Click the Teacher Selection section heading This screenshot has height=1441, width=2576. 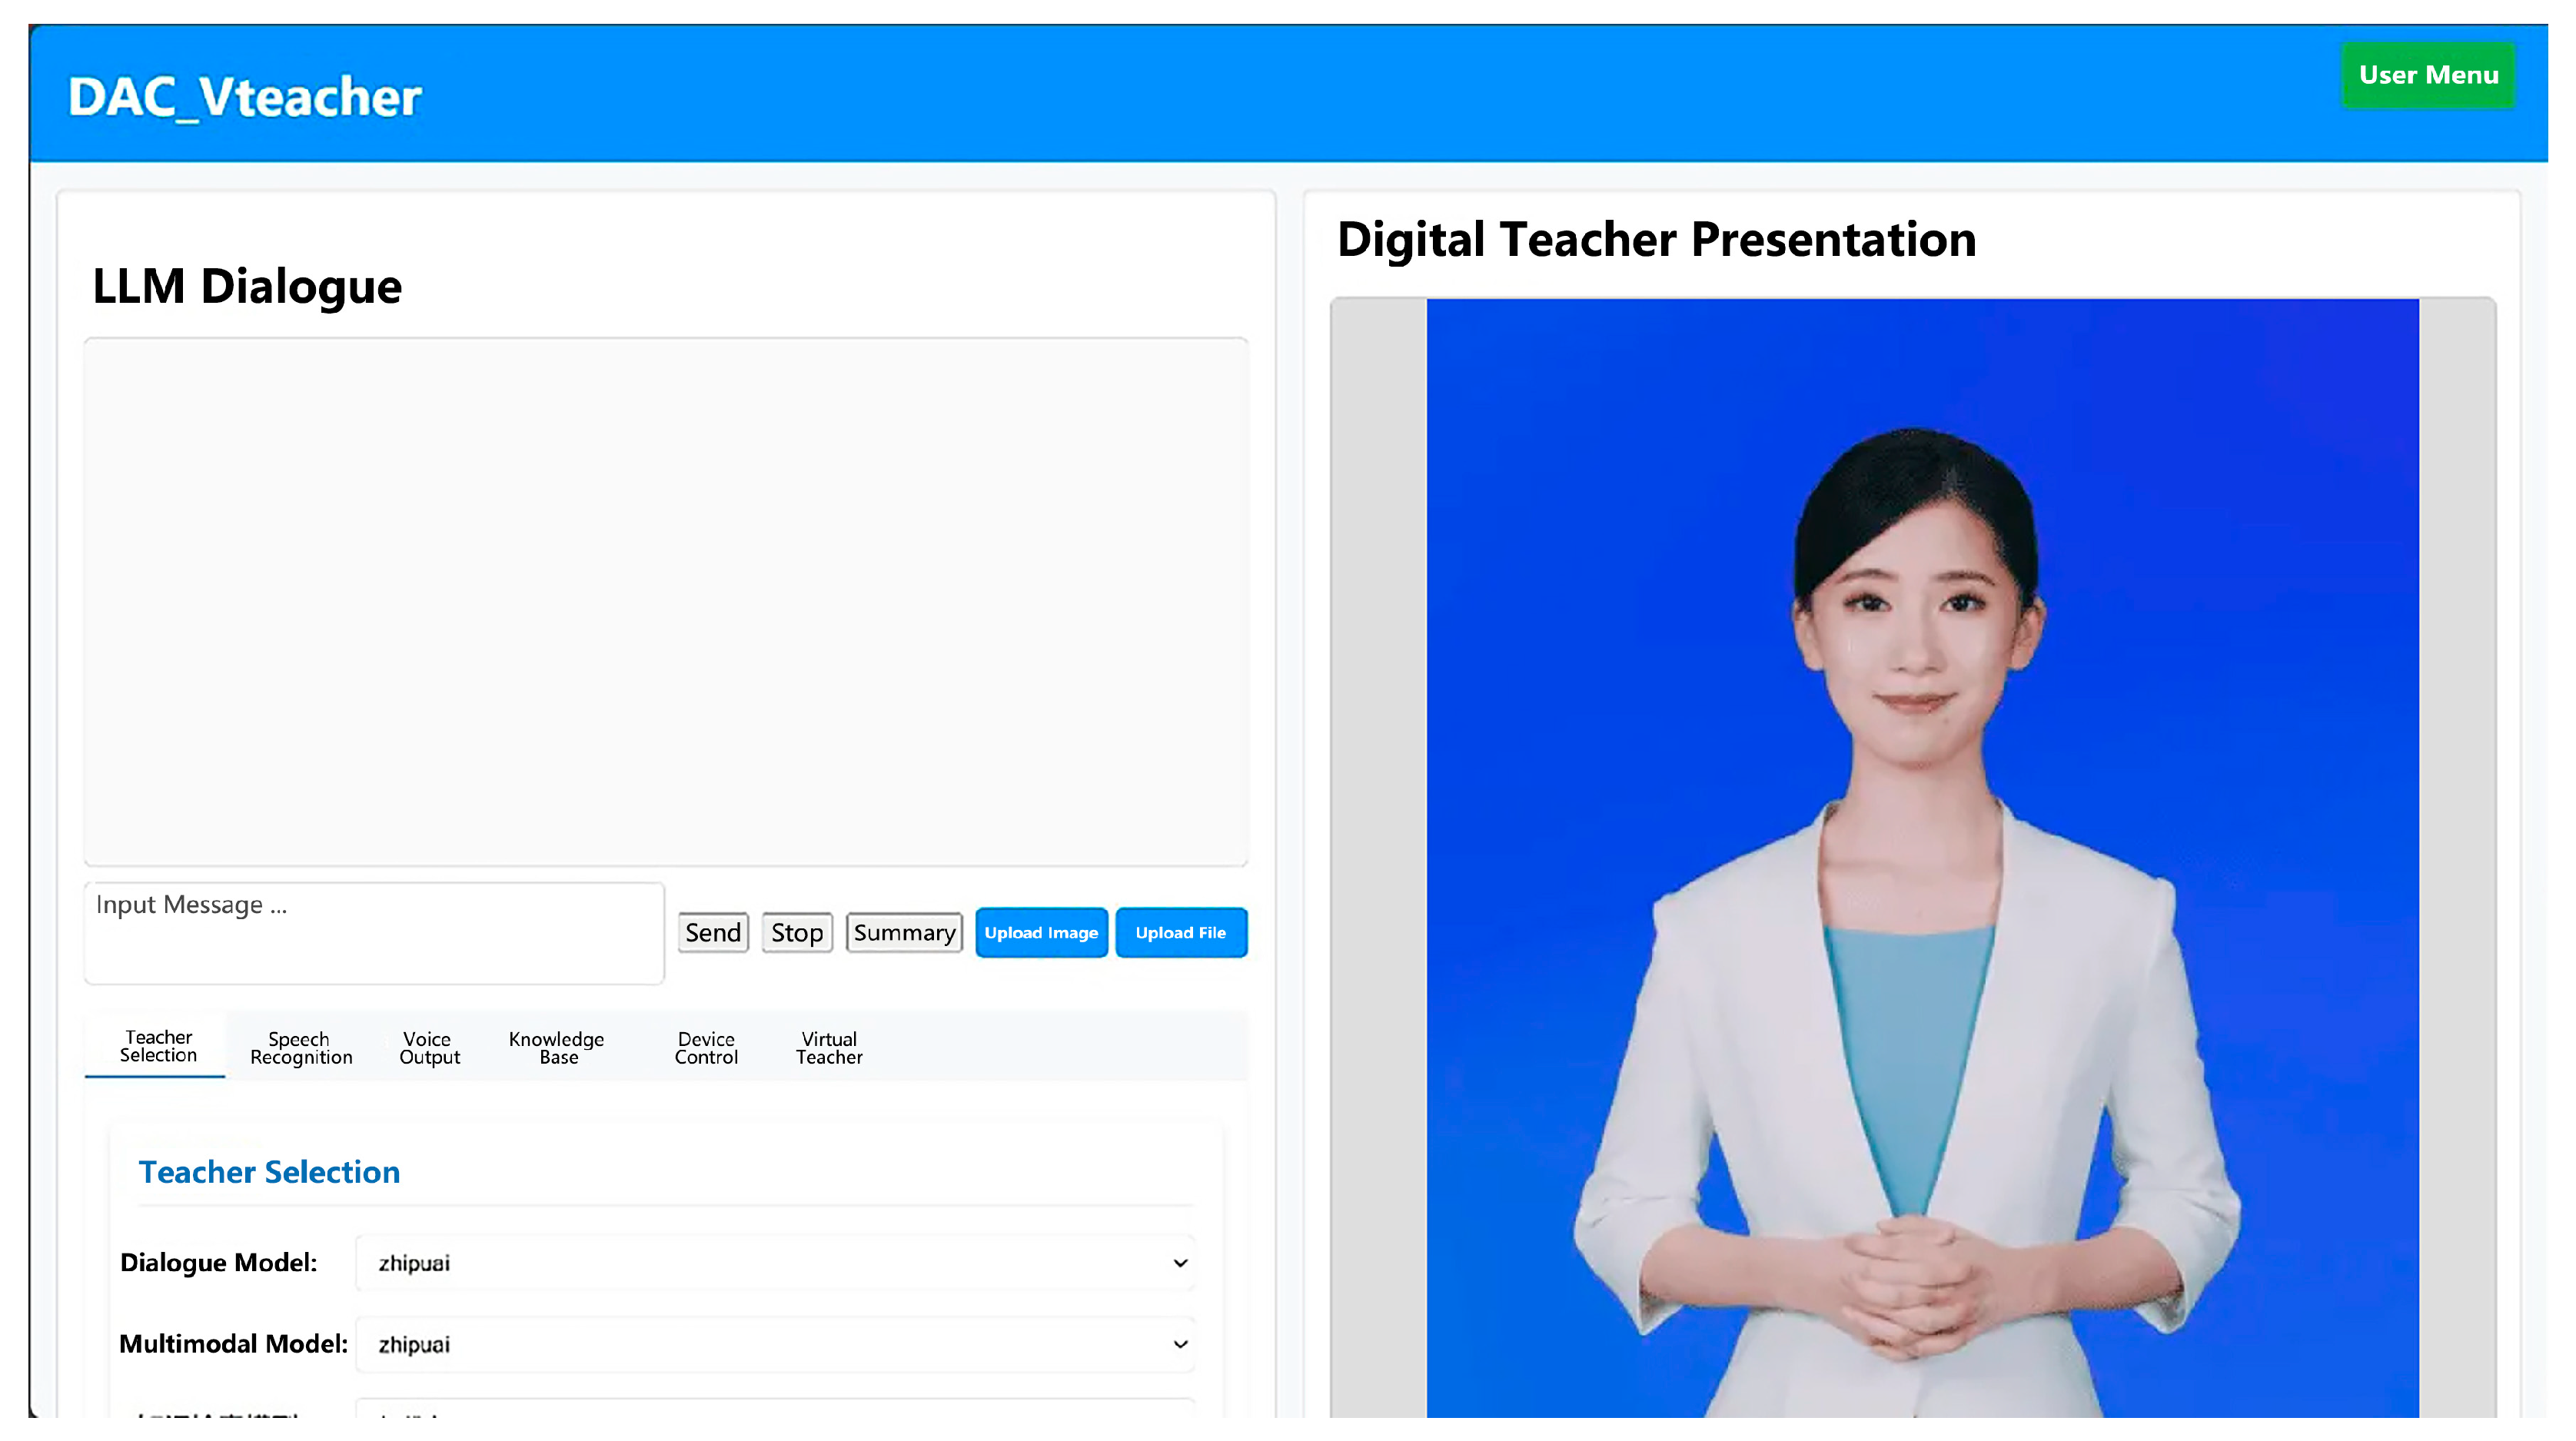[269, 1172]
